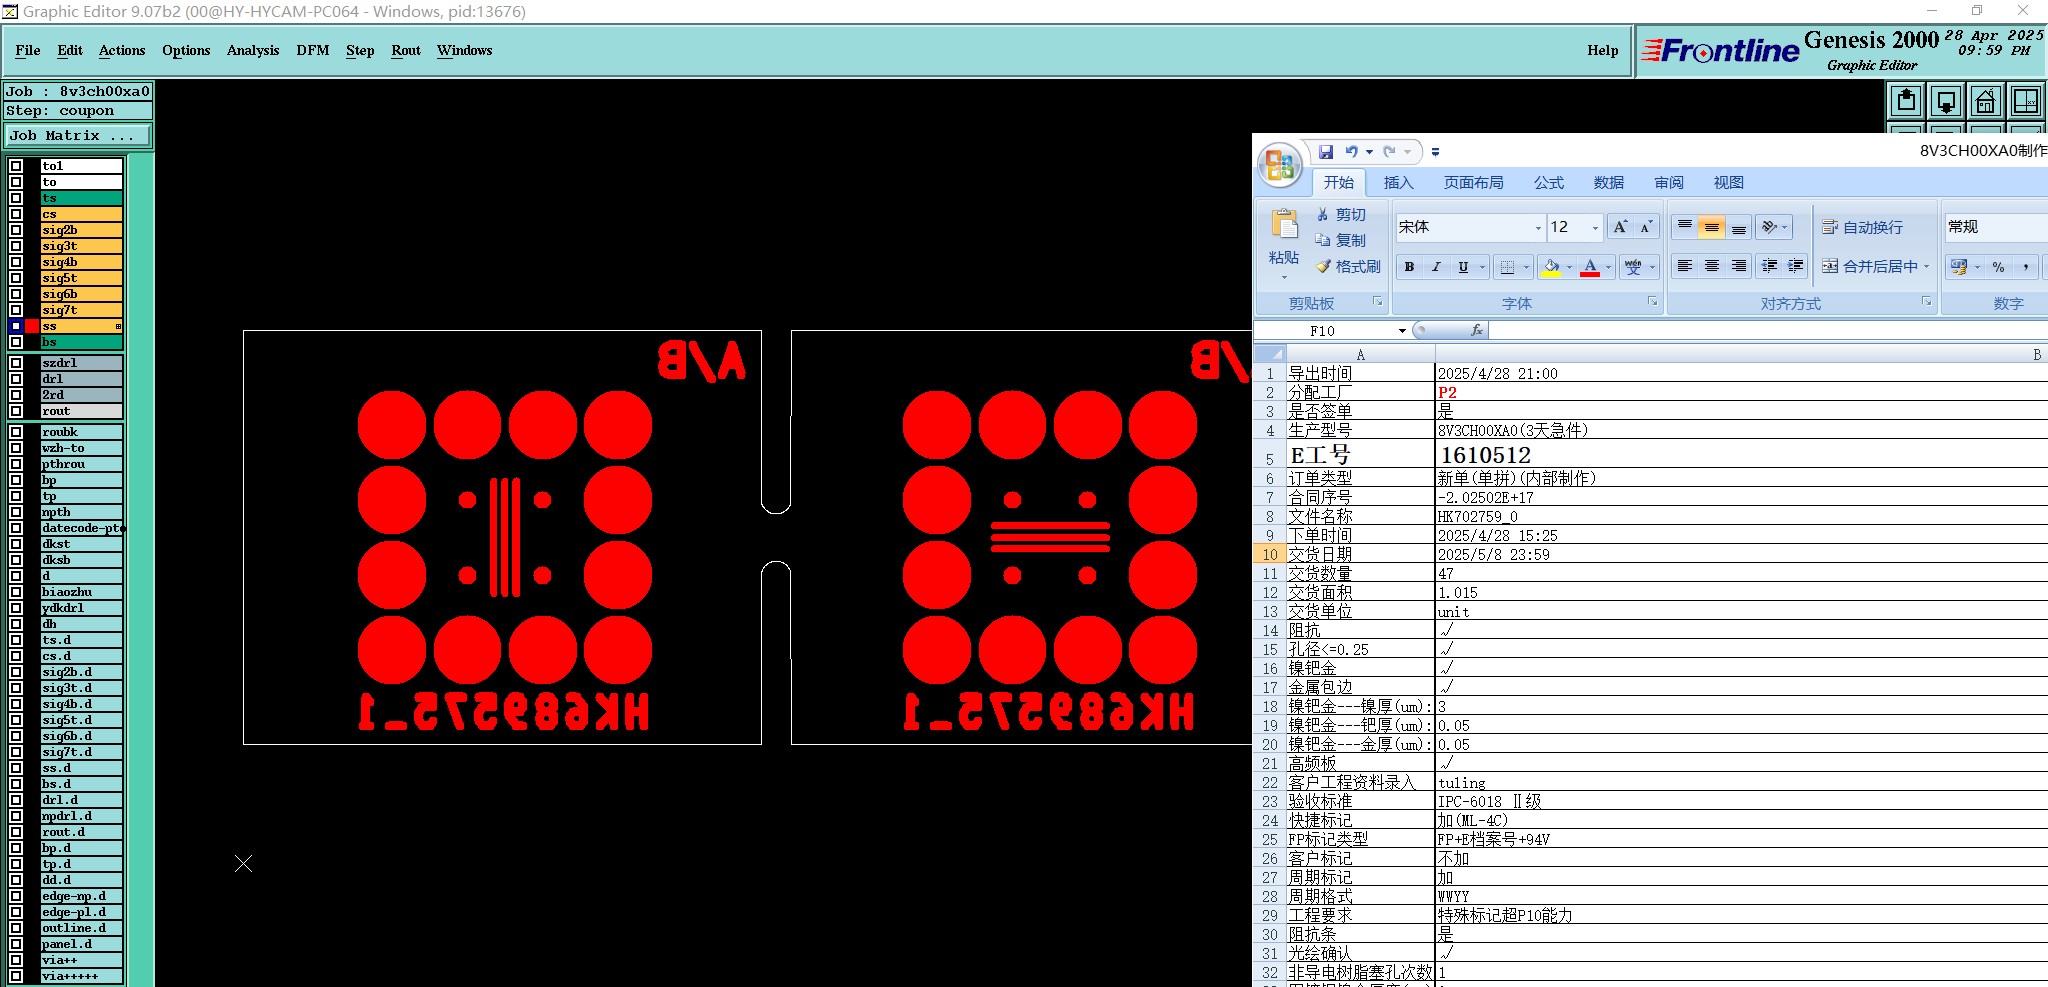
Task: Select the Format Painter (格式刷) tool
Action: click(x=1348, y=267)
